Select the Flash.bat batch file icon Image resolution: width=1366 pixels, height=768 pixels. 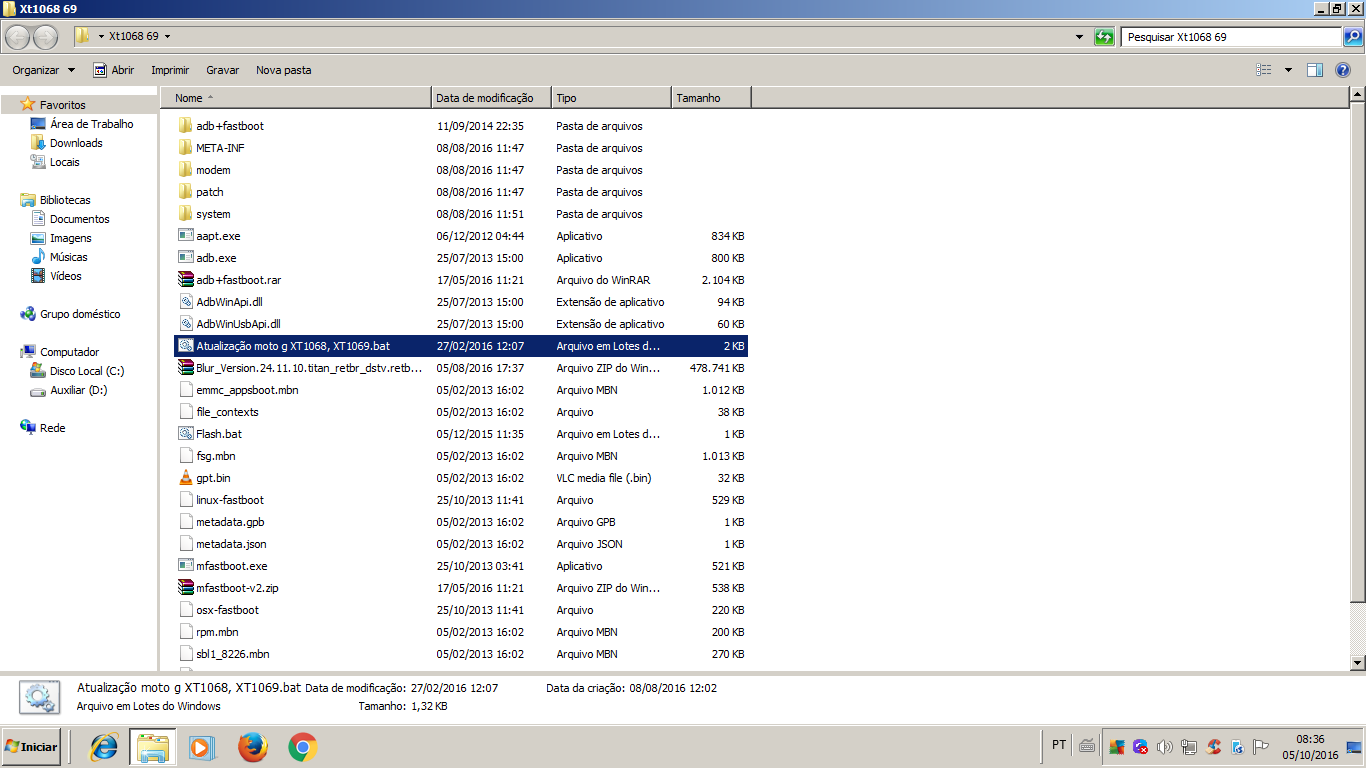tap(185, 434)
